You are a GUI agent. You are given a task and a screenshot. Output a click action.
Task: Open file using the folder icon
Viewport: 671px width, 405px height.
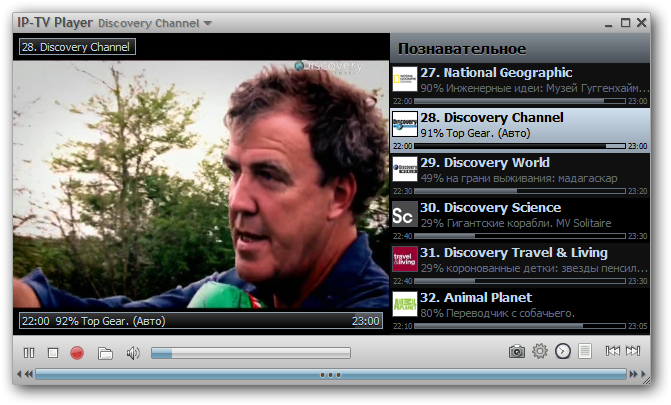pyautogui.click(x=105, y=352)
